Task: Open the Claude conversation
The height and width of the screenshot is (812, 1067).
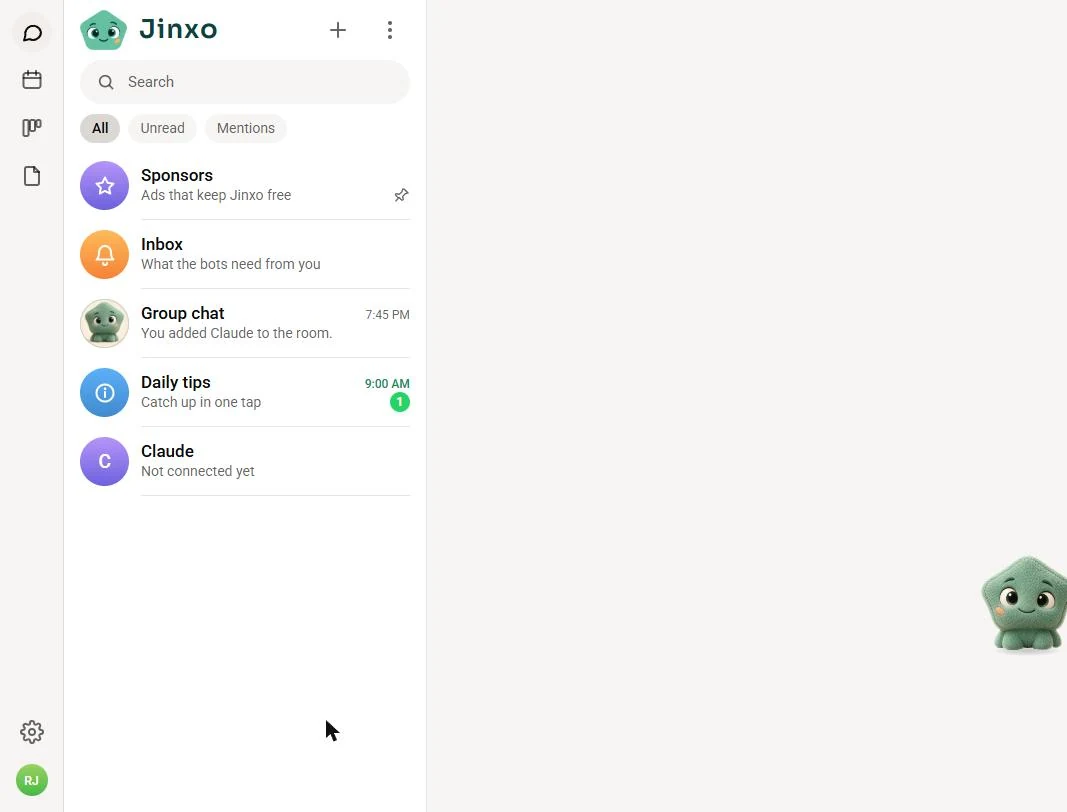Action: (245, 461)
